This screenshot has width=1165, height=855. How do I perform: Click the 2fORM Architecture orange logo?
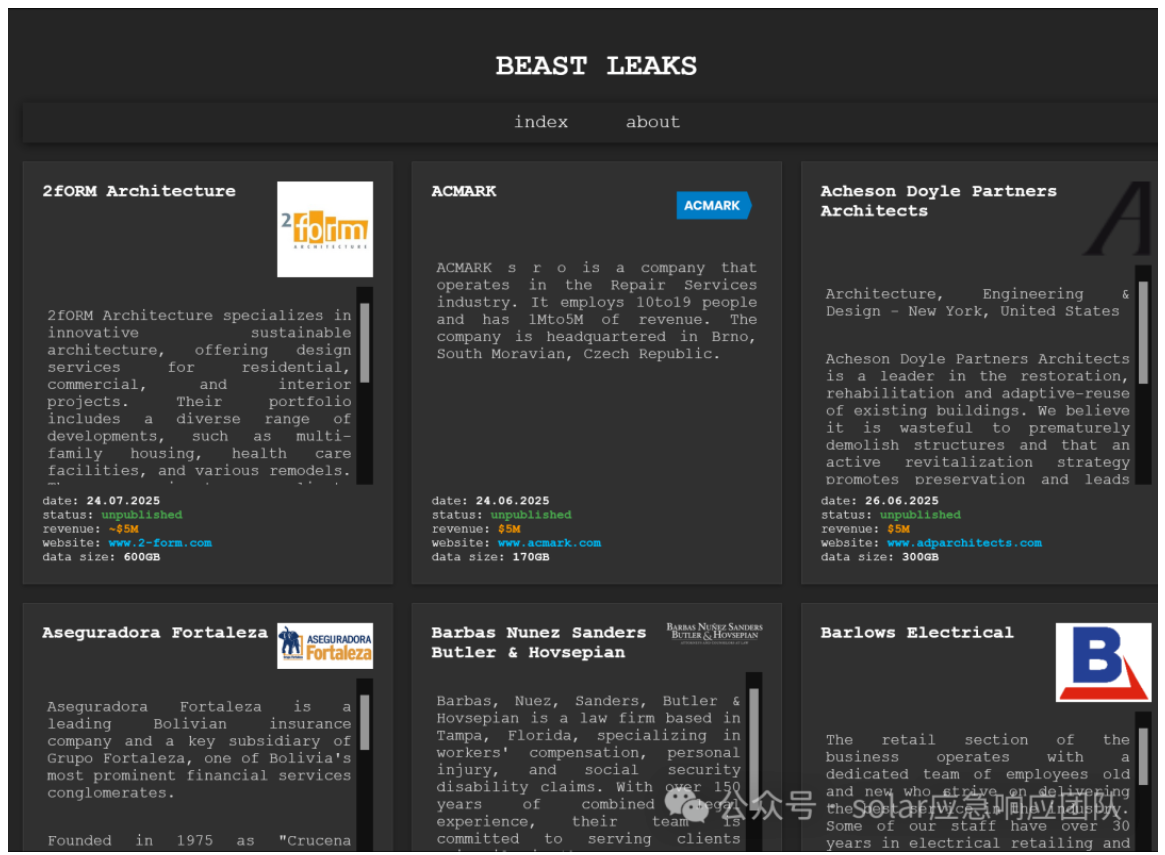tap(325, 229)
